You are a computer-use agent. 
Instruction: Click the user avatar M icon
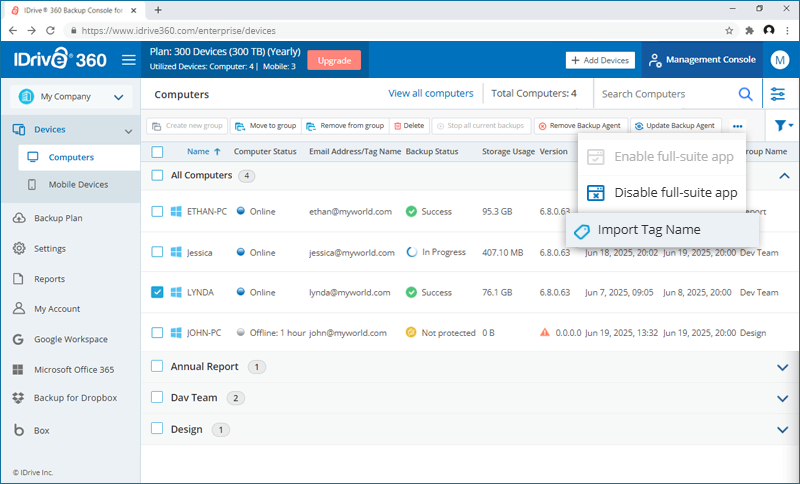[x=780, y=60]
